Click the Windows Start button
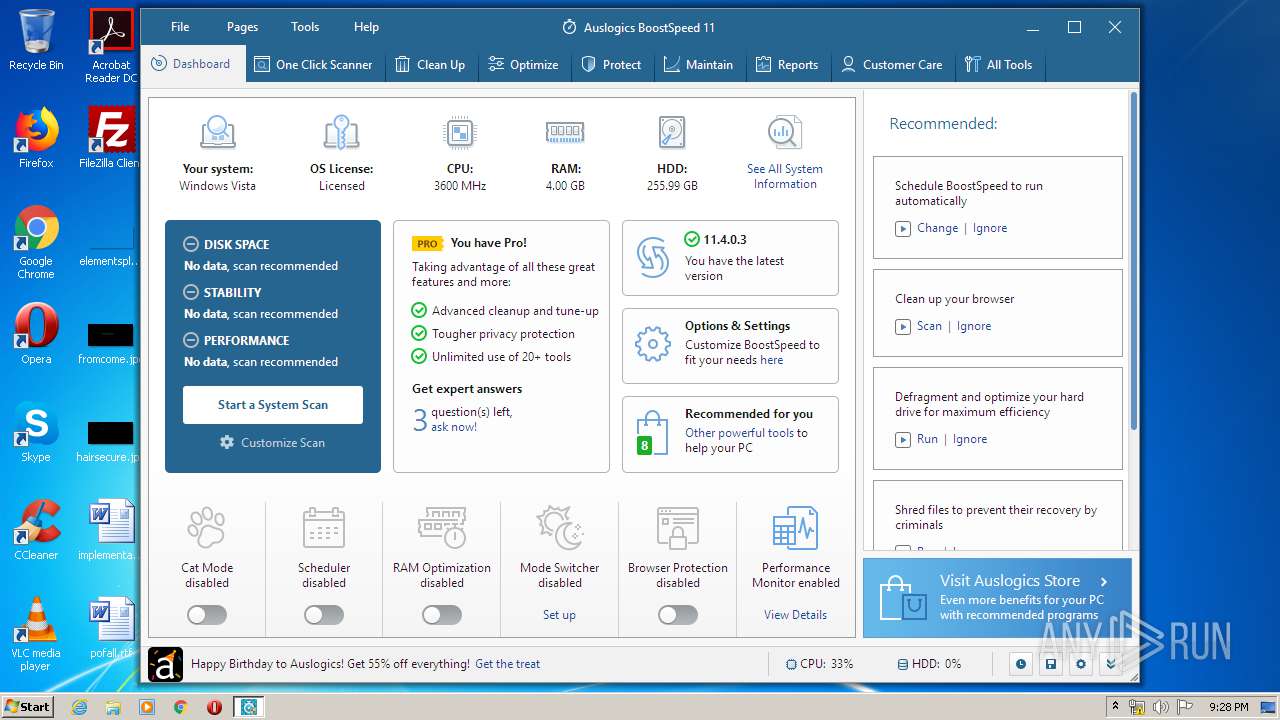Screen dimensions: 1280x720 [x=27, y=707]
